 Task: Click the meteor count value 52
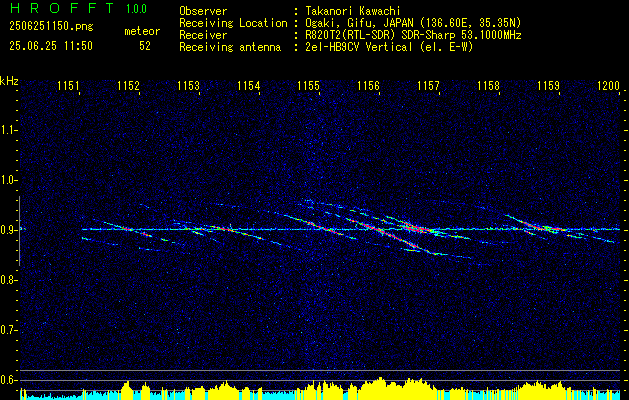pyautogui.click(x=145, y=46)
